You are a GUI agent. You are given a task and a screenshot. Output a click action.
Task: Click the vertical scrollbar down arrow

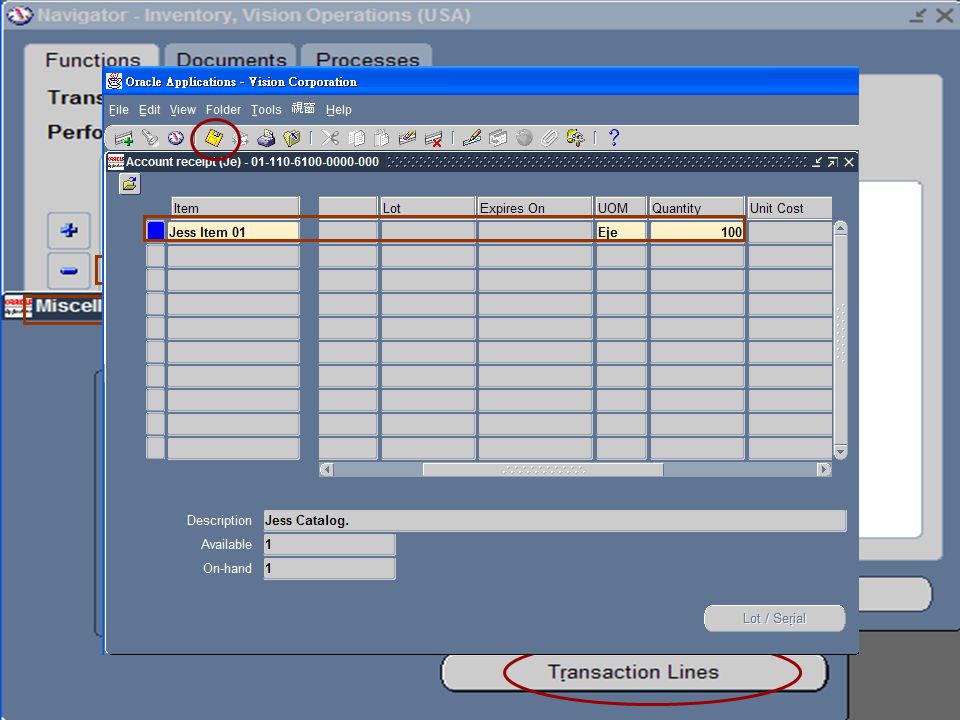tap(841, 452)
